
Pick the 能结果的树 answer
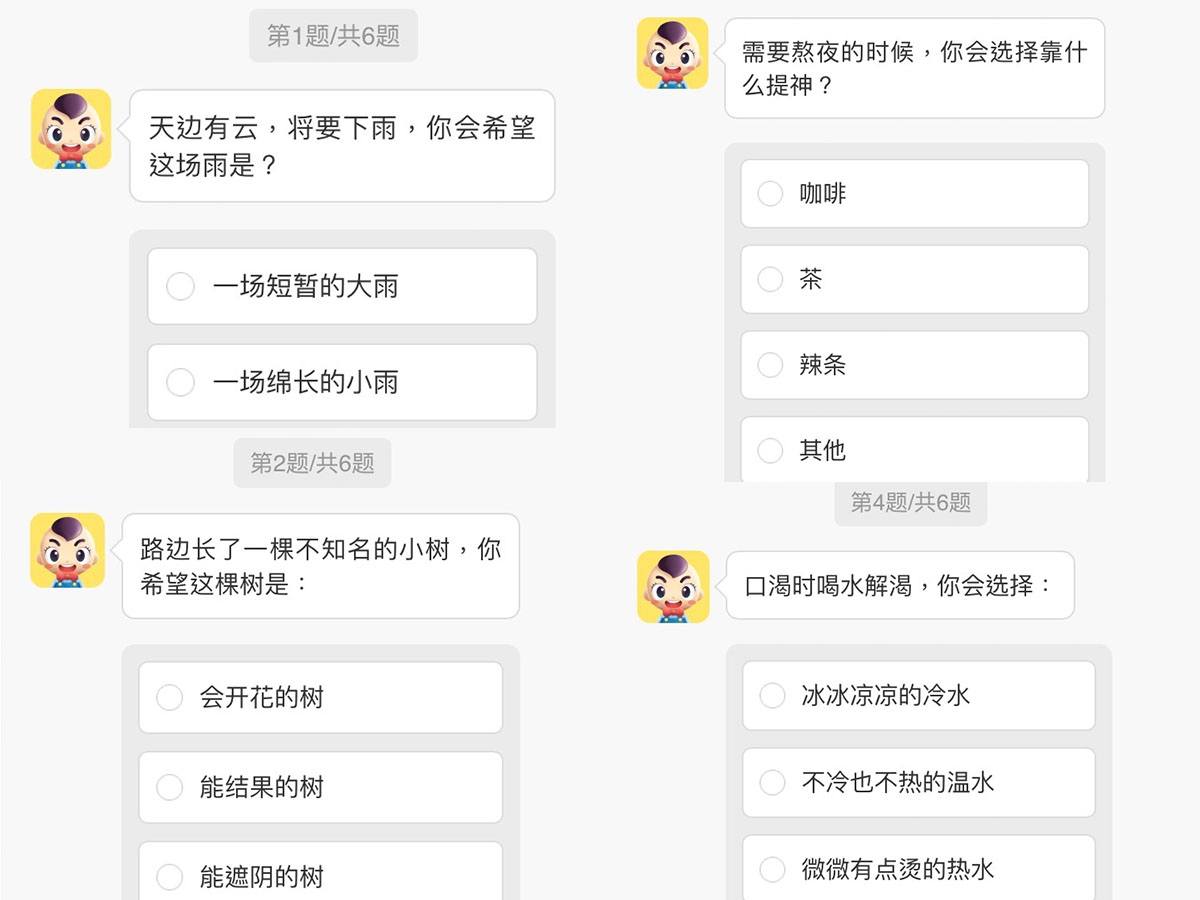coord(170,787)
